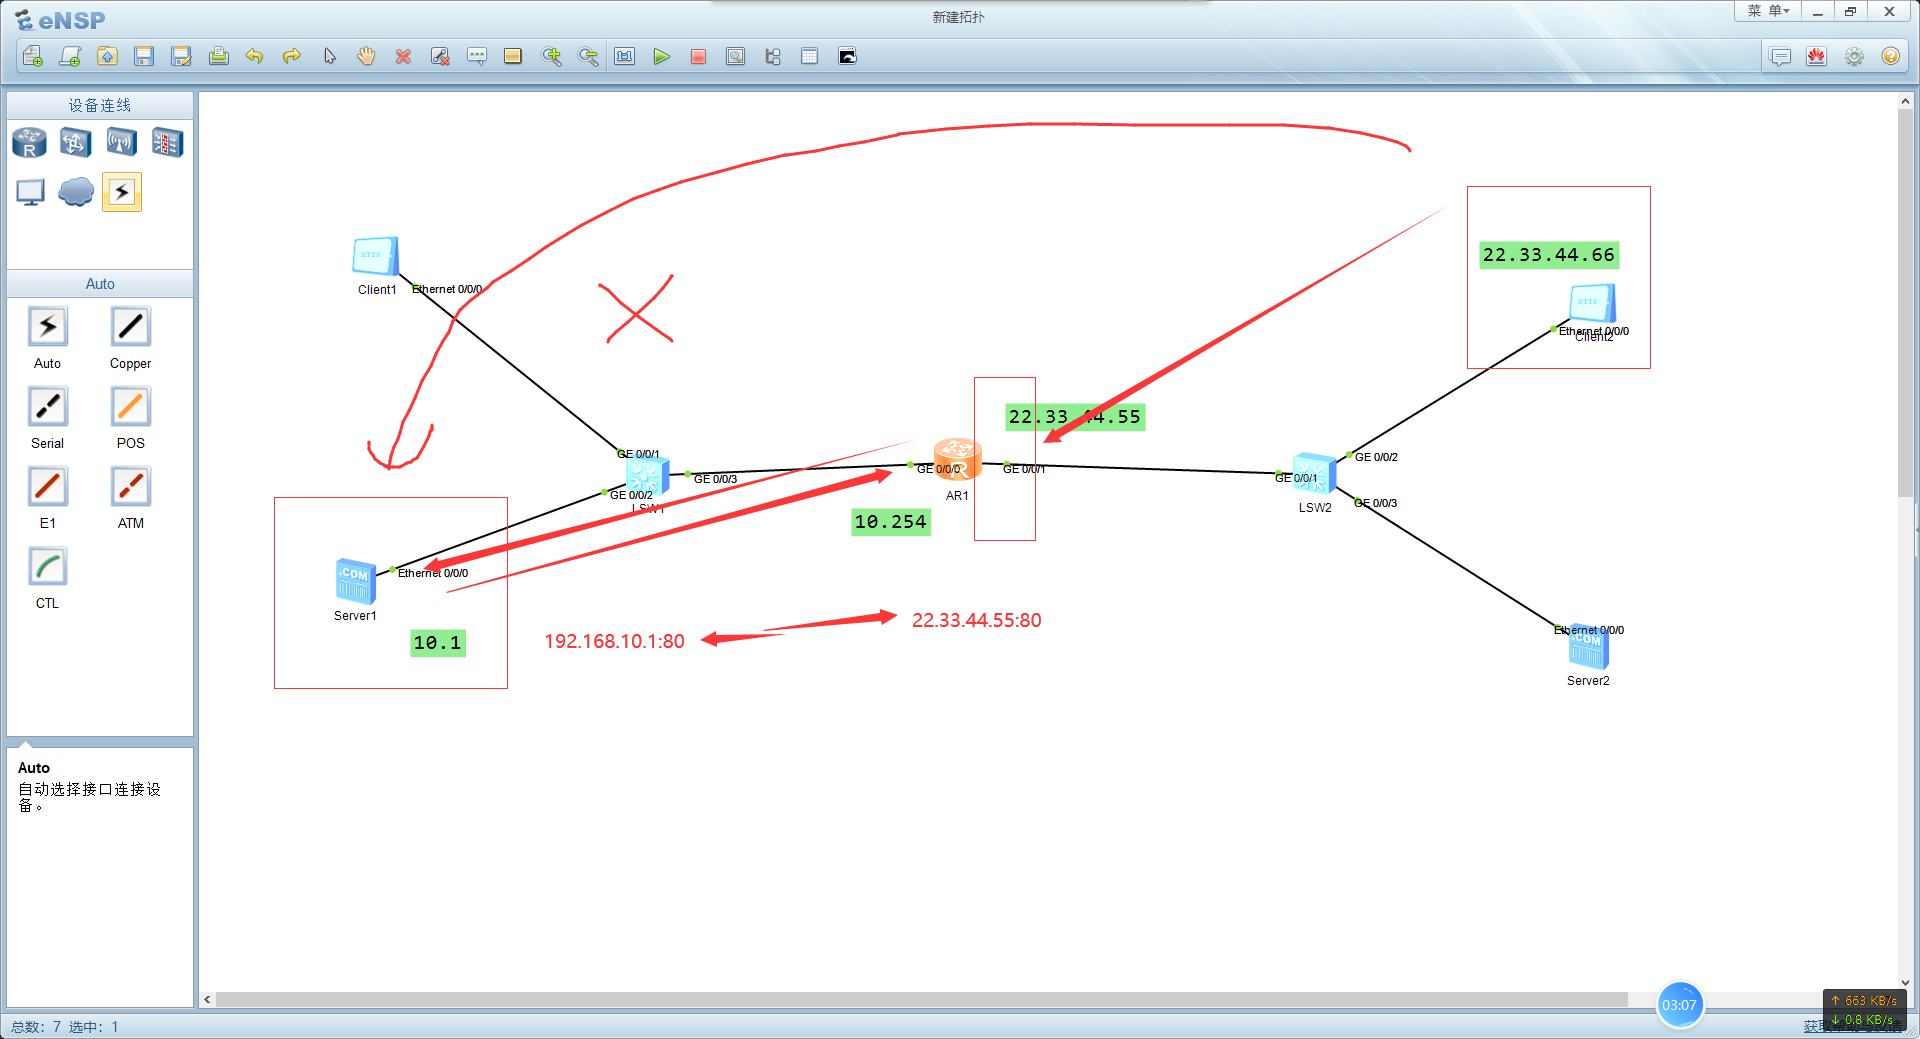Redo the last undone action
Viewport: 1920px width, 1039px height.
click(292, 56)
